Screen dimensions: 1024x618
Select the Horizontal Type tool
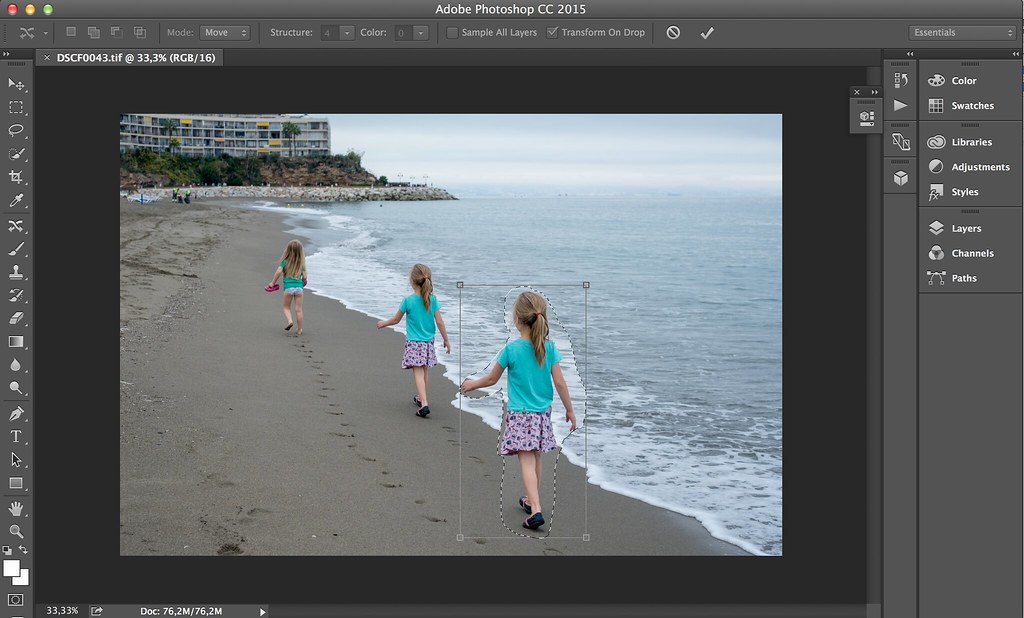[x=16, y=436]
